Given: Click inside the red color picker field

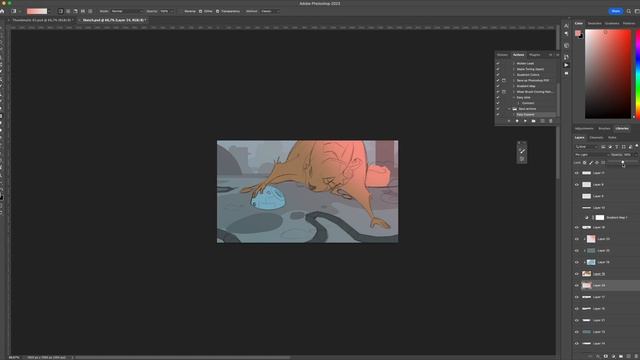Looking at the screenshot, I should 608,74.
